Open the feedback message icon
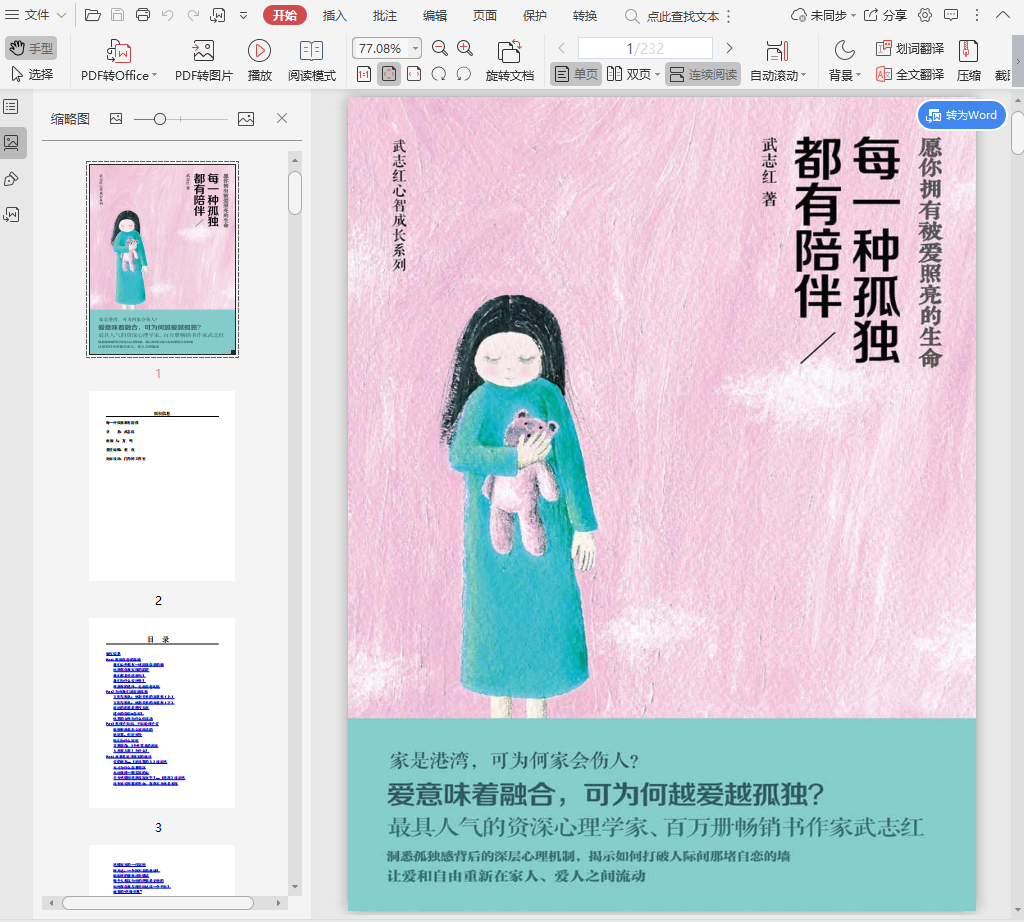 [952, 15]
